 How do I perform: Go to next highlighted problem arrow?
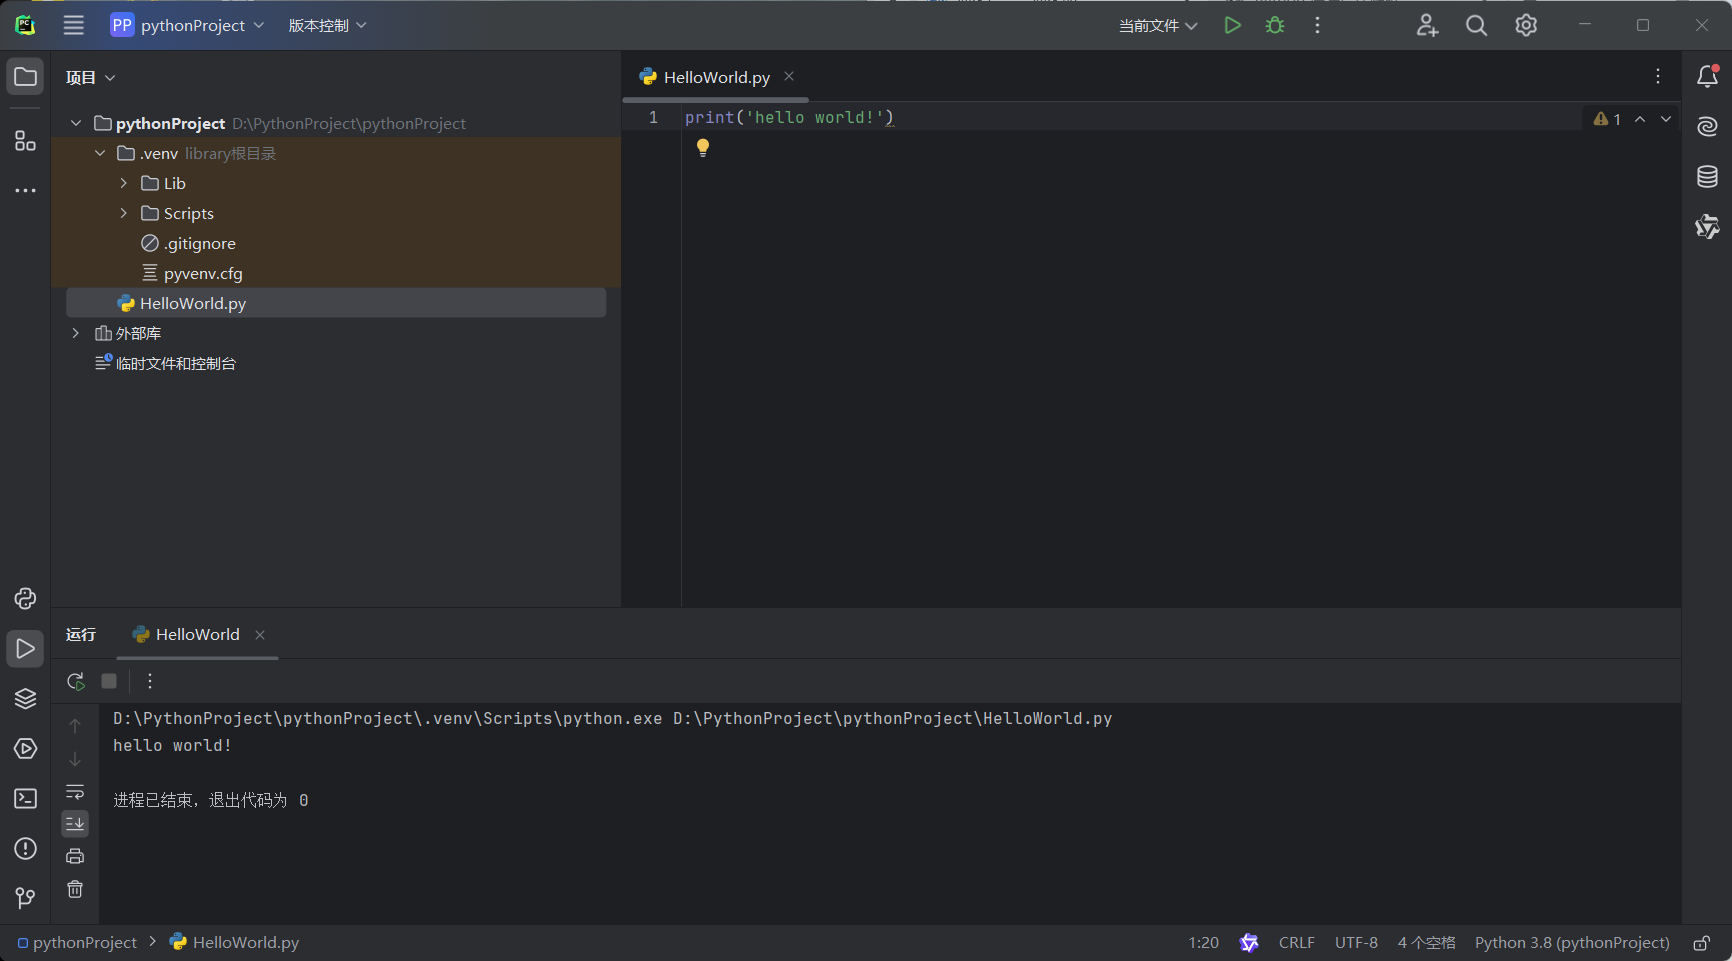[x=1666, y=119]
